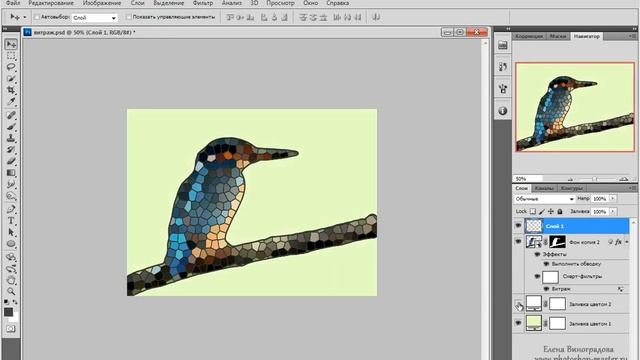Screen dimensions: 640x360
Task: Show the Заливка цветом 2 layer
Action: 518,304
